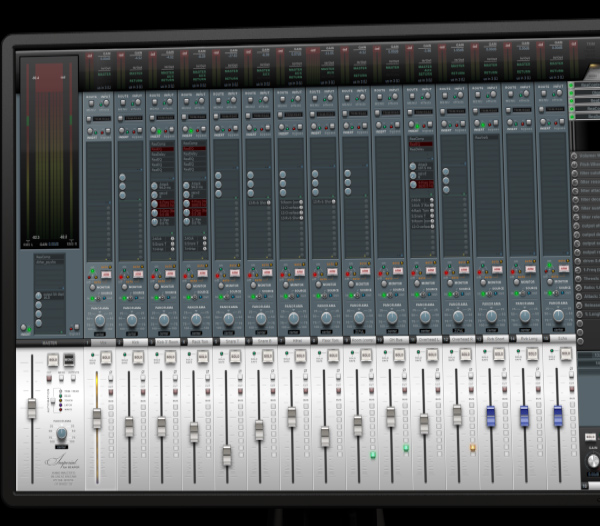Image resolution: width=600 pixels, height=526 pixels.
Task: Open ReaComp on Overhead L FX list
Action: click(x=421, y=139)
